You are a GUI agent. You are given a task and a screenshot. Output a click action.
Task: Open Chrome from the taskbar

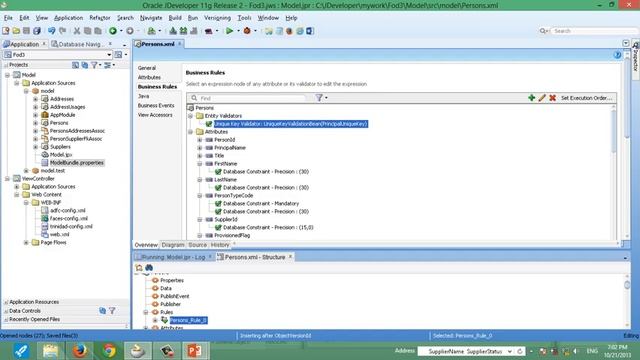pyautogui.click(x=109, y=351)
